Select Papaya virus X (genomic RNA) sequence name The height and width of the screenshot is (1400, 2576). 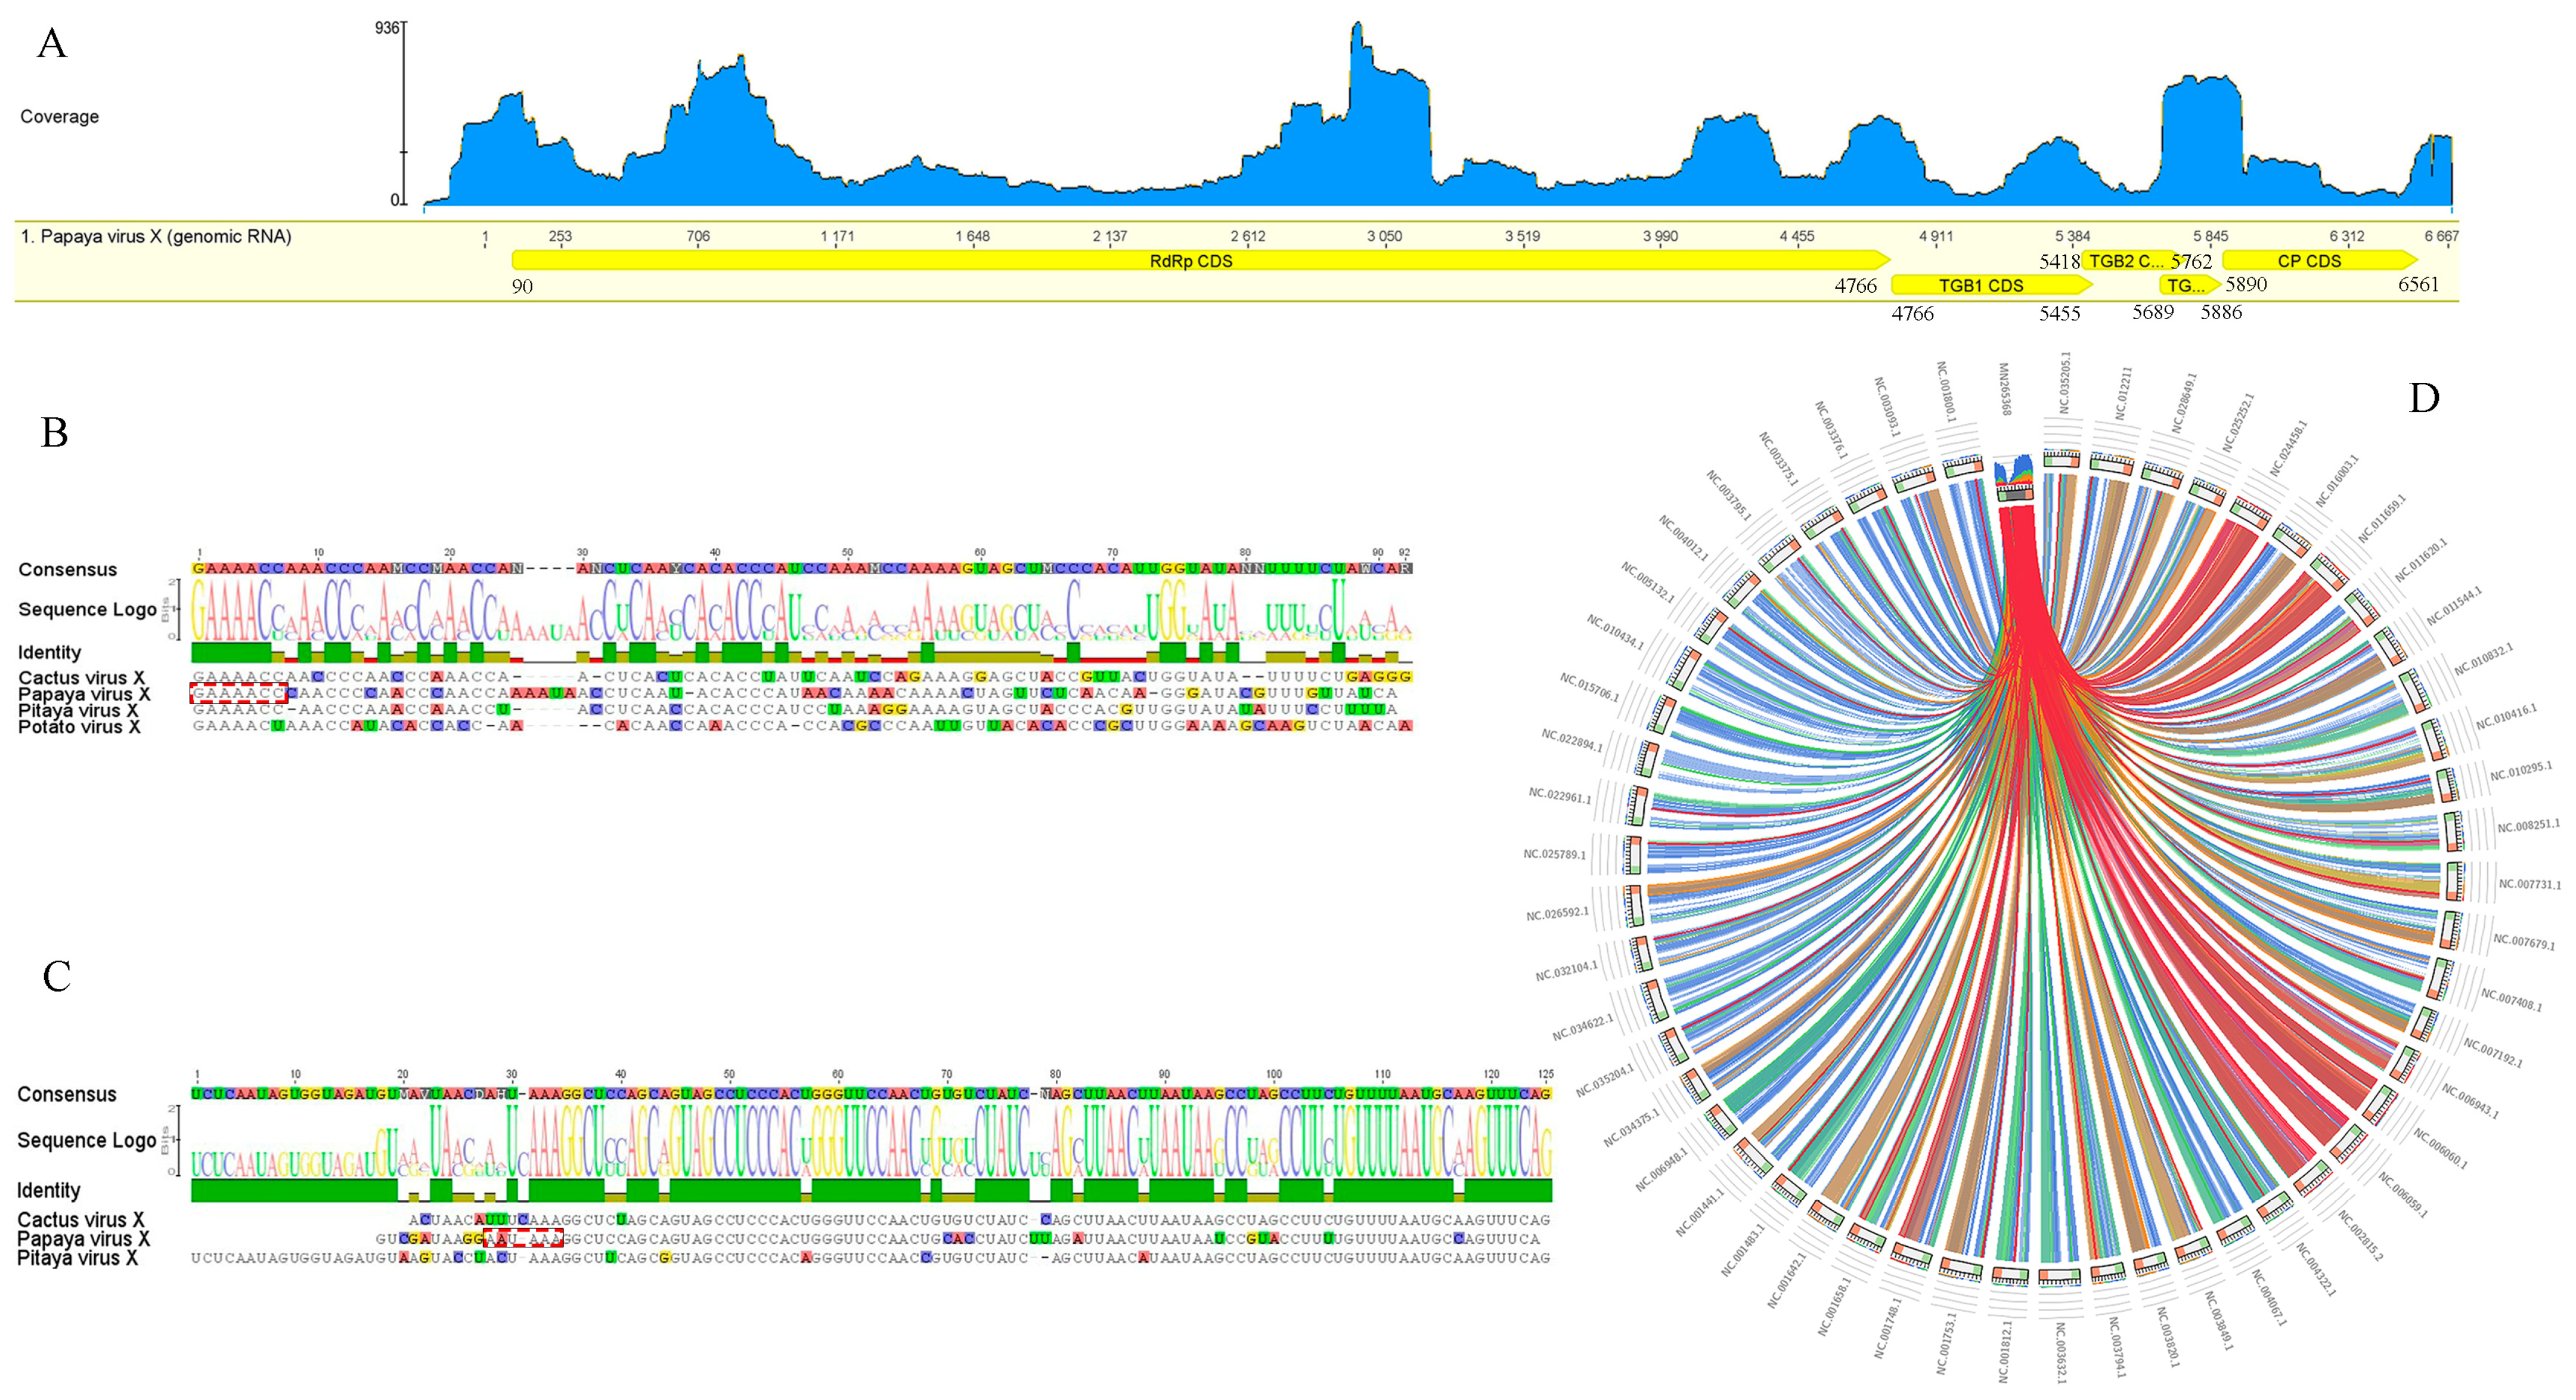pyautogui.click(x=156, y=237)
